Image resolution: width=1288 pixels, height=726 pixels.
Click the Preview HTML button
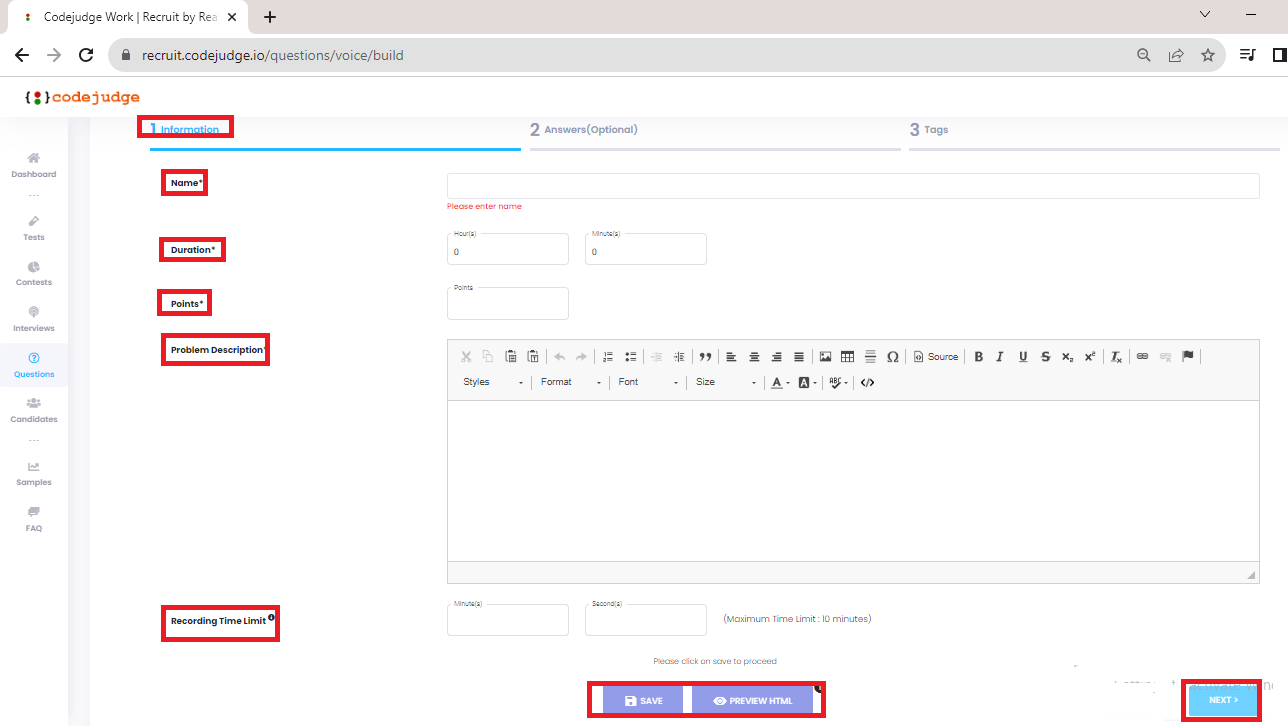[x=752, y=701]
